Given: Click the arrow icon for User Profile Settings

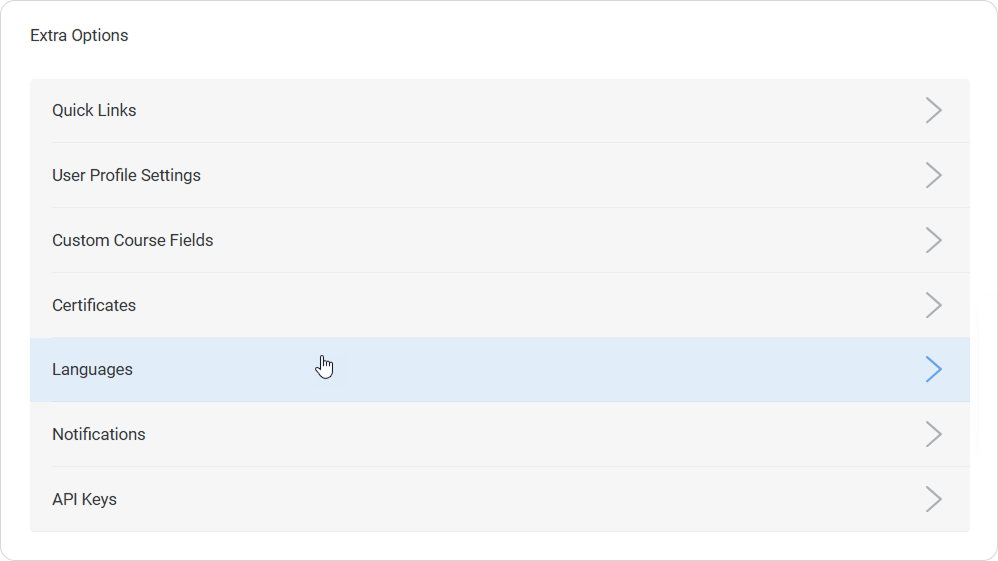Looking at the screenshot, I should click(933, 175).
